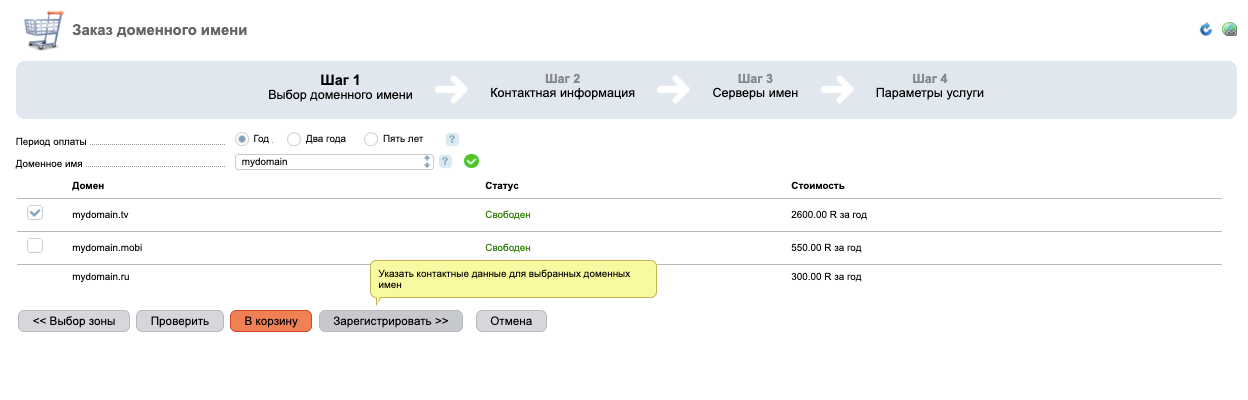Select the 'Год' payment period radio
1248x400 pixels.
pyautogui.click(x=242, y=139)
